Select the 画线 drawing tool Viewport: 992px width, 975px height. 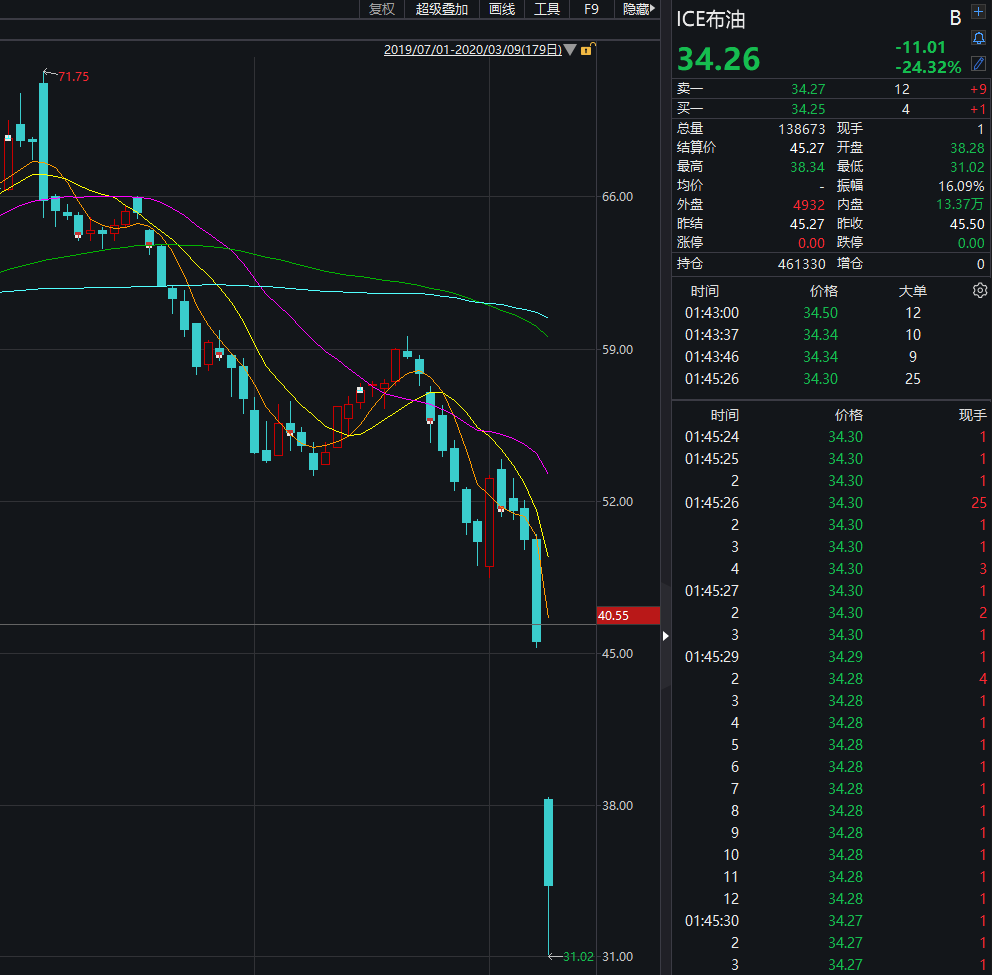pyautogui.click(x=502, y=9)
